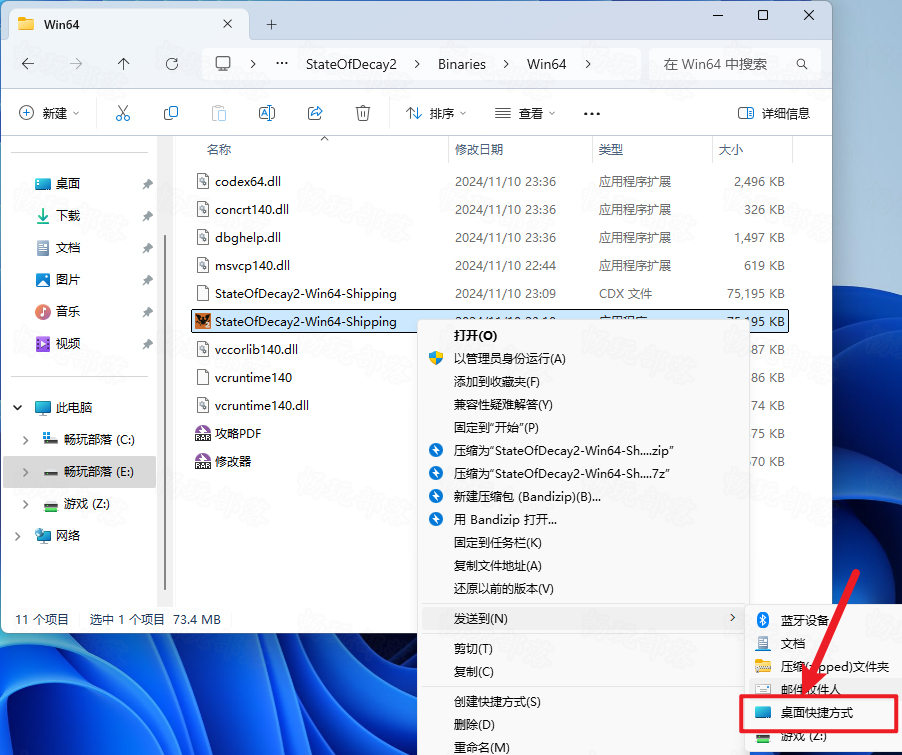Click StateOfDecay2 breadcrumb segment

pyautogui.click(x=351, y=64)
